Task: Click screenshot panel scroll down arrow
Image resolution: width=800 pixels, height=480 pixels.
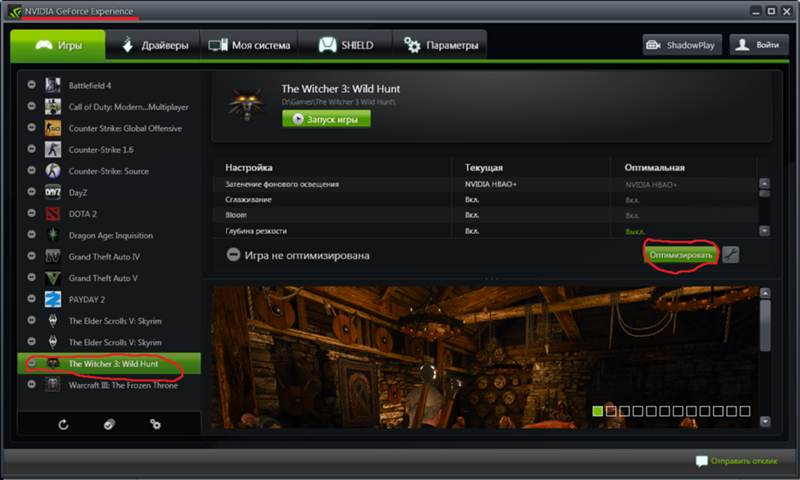Action: click(x=765, y=421)
